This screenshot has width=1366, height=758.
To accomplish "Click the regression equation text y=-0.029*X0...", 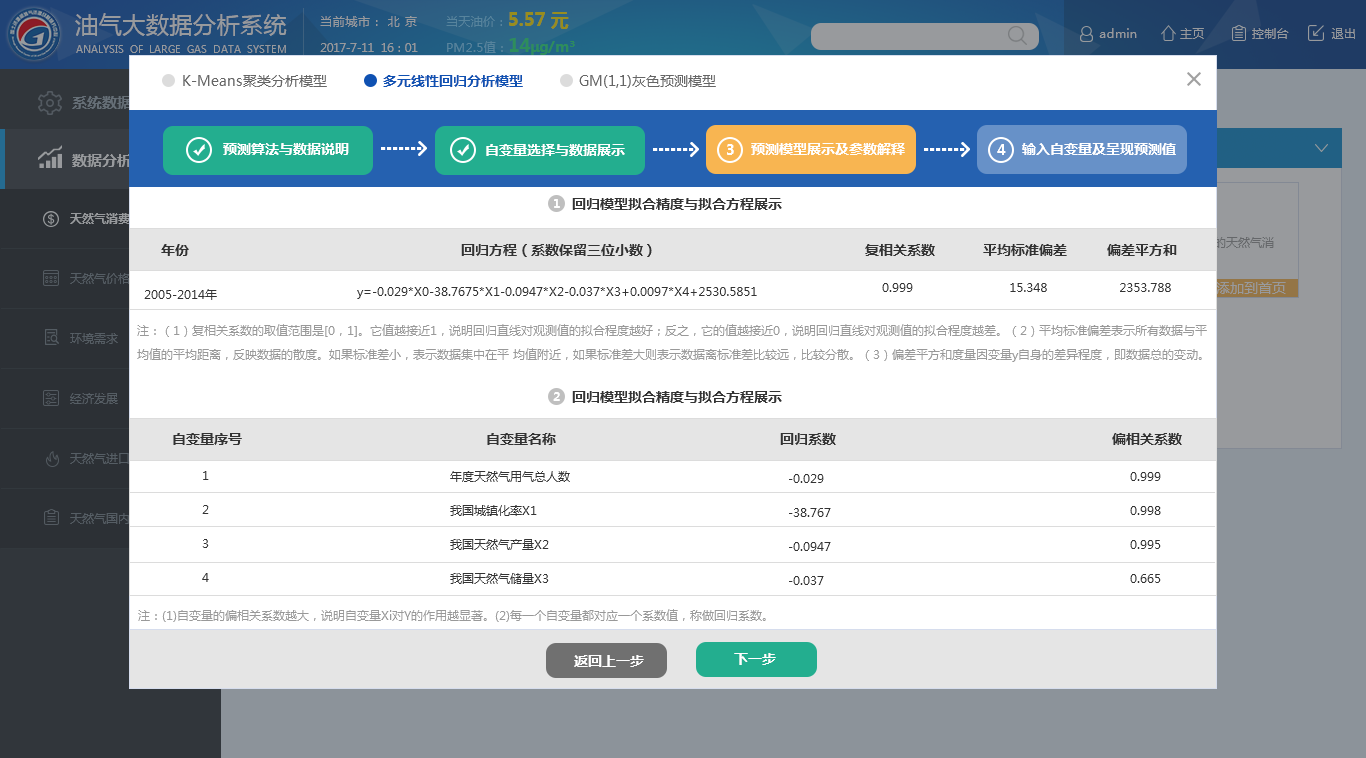I will (557, 292).
